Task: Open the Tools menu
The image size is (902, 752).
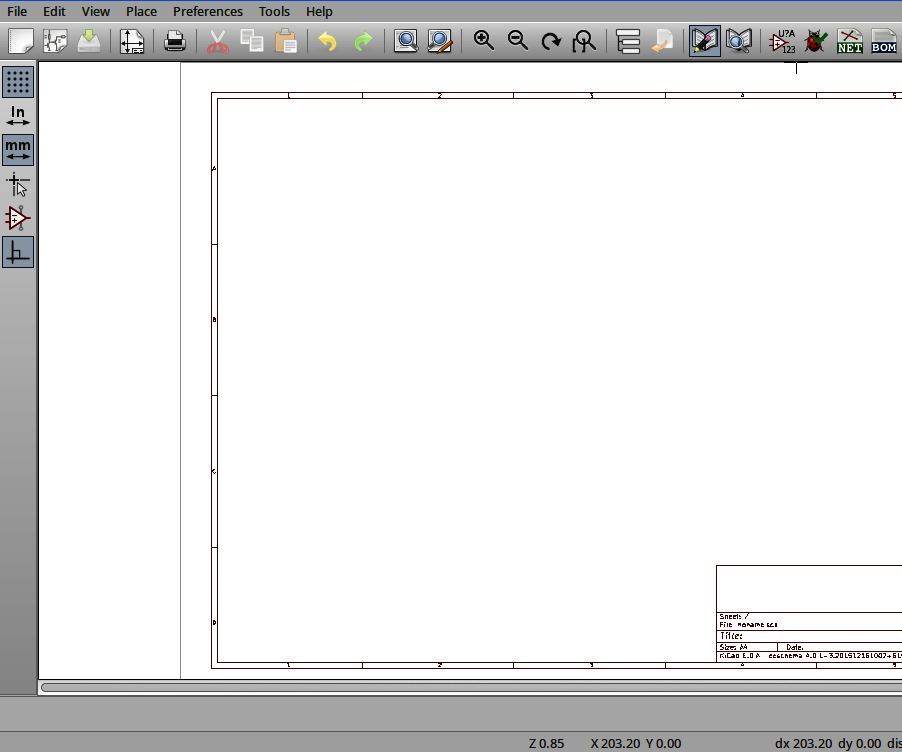Action: pos(274,12)
